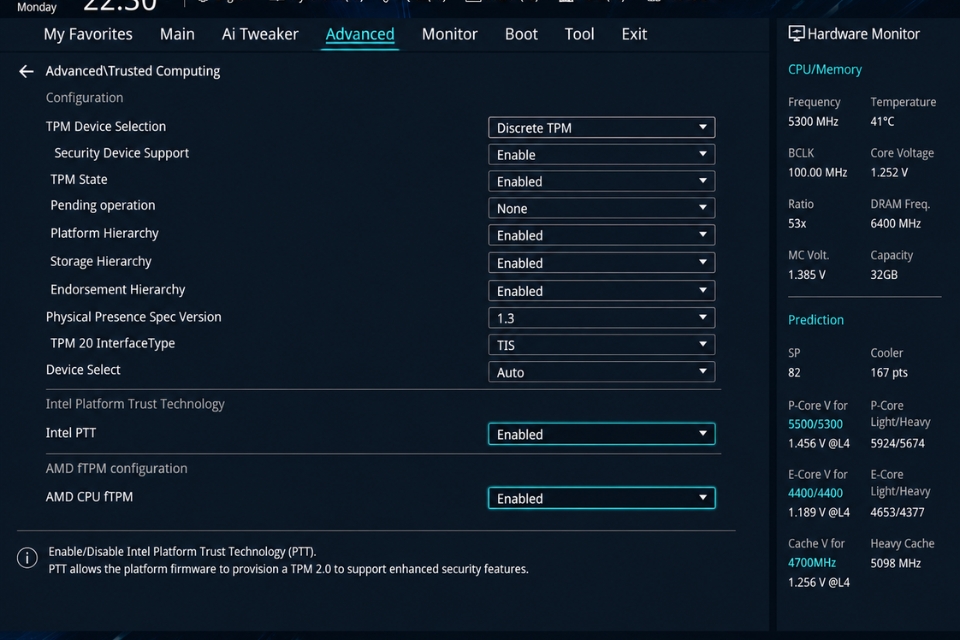Expand the Storage Hierarchy dropdown
960x640 pixels.
coord(601,263)
